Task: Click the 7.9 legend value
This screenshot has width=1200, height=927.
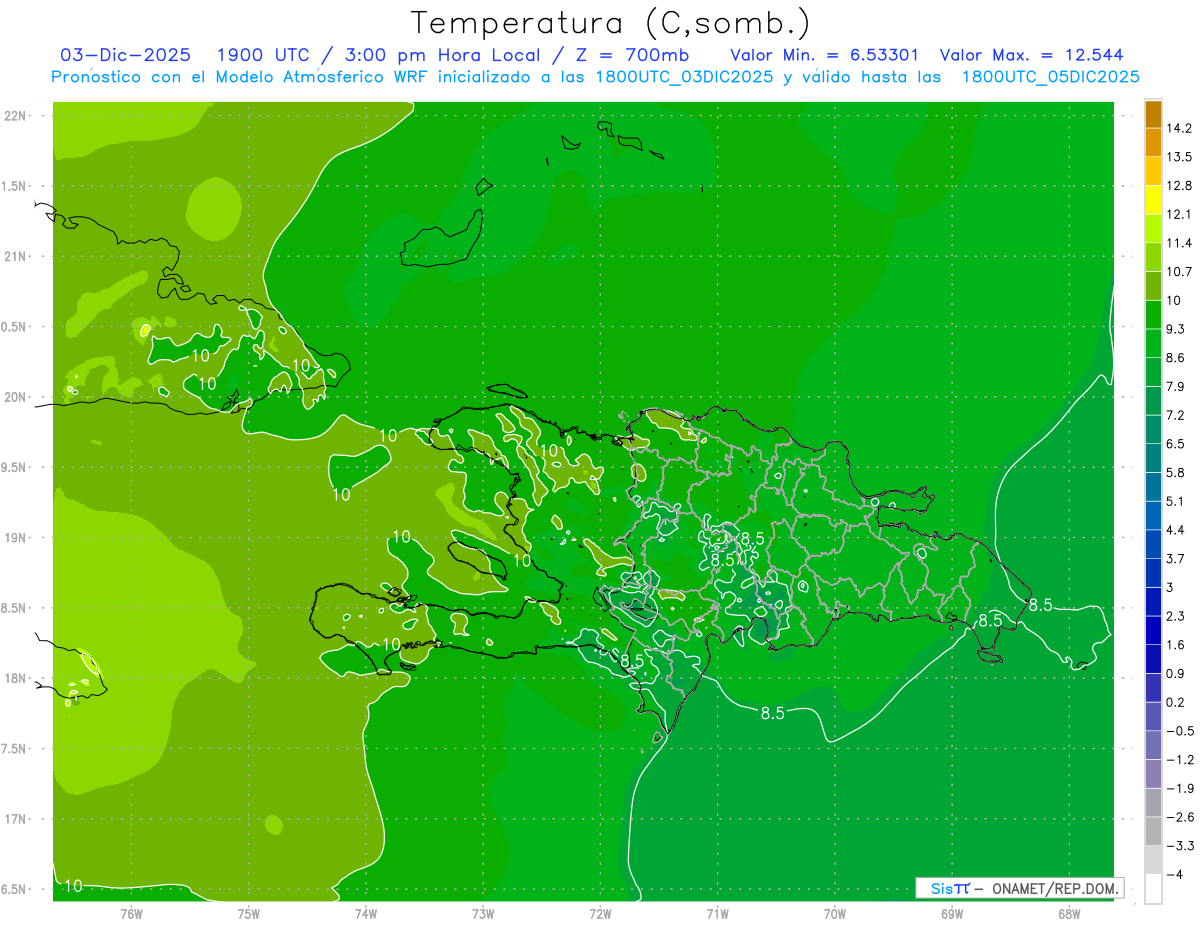Action: click(1176, 386)
